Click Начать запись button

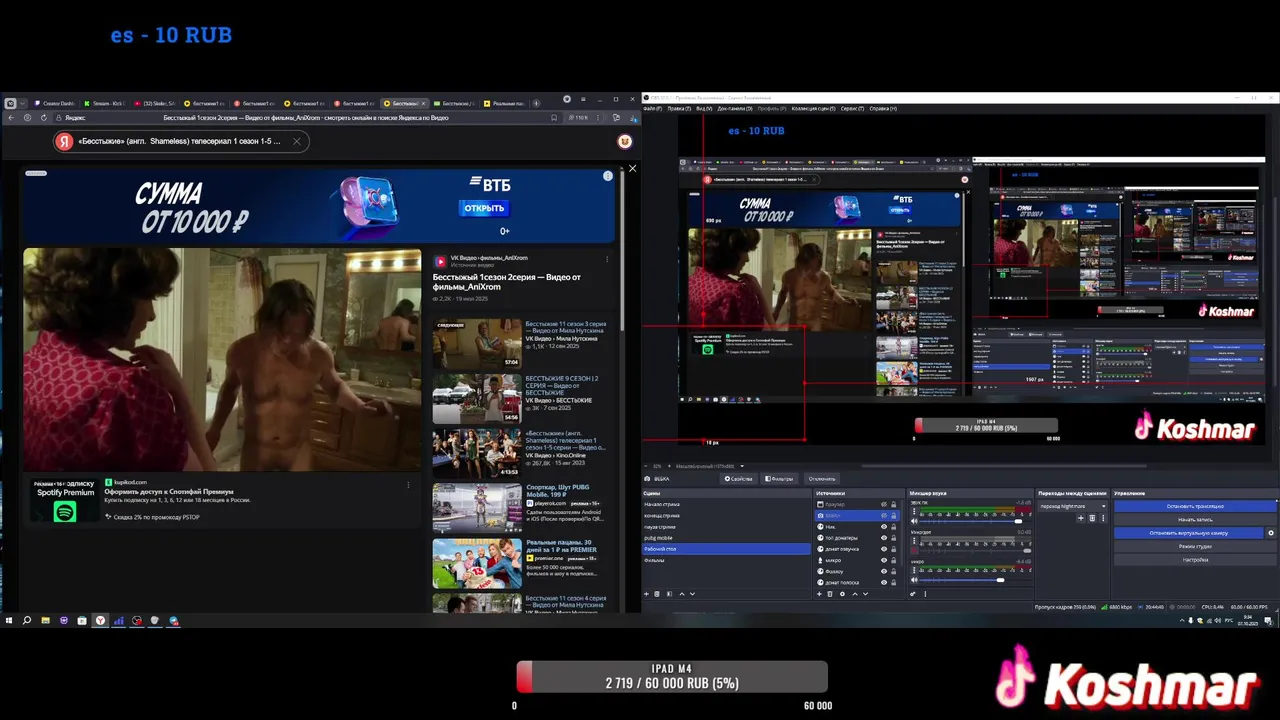[1195, 520]
